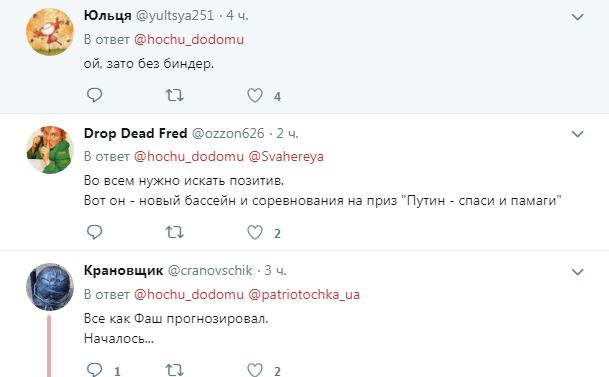Open Юльця's profile avatar

(x=50, y=32)
